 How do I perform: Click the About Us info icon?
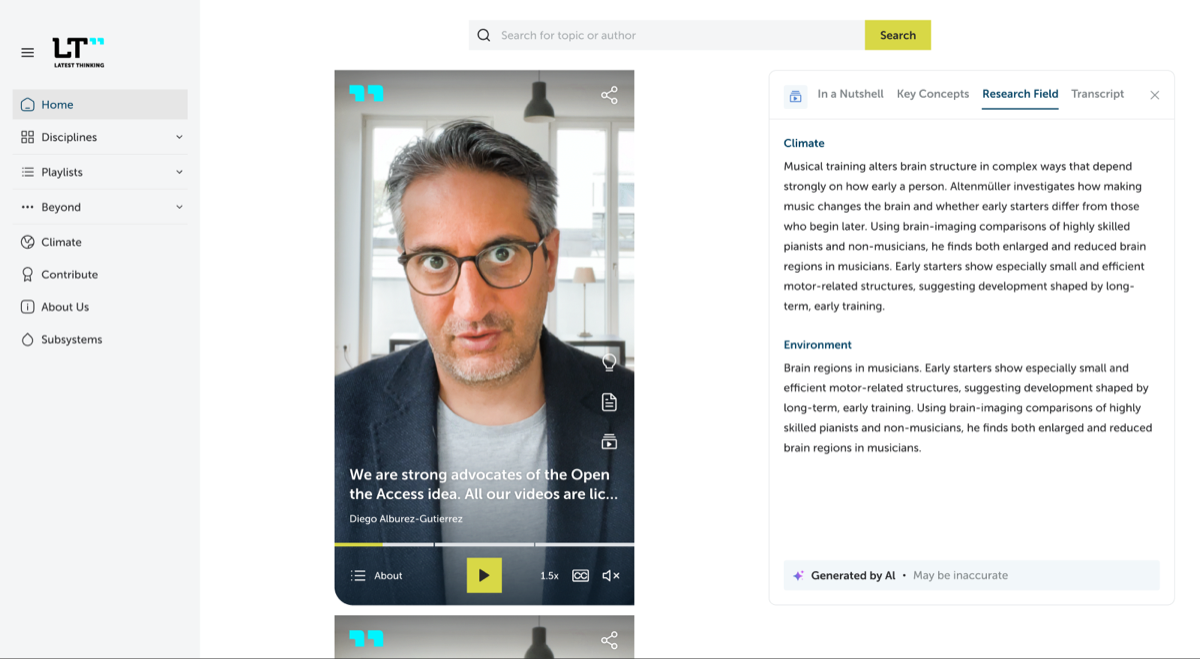[x=27, y=307]
